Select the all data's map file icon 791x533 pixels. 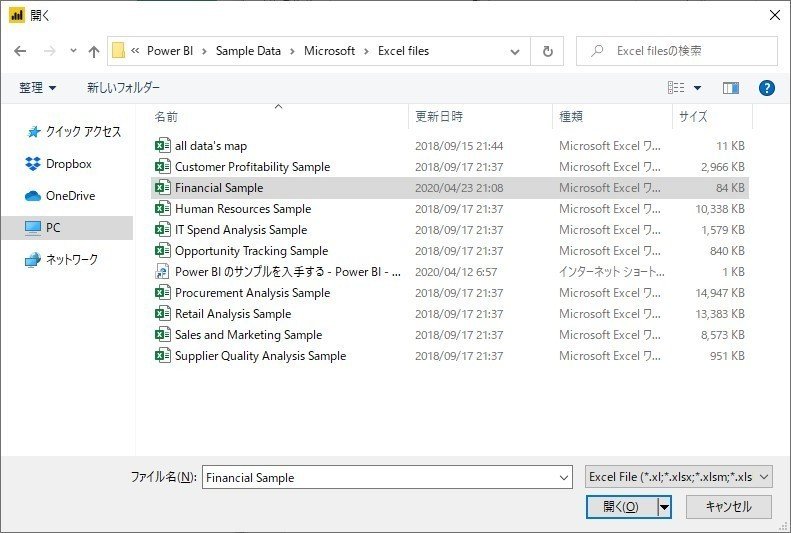pyautogui.click(x=162, y=146)
